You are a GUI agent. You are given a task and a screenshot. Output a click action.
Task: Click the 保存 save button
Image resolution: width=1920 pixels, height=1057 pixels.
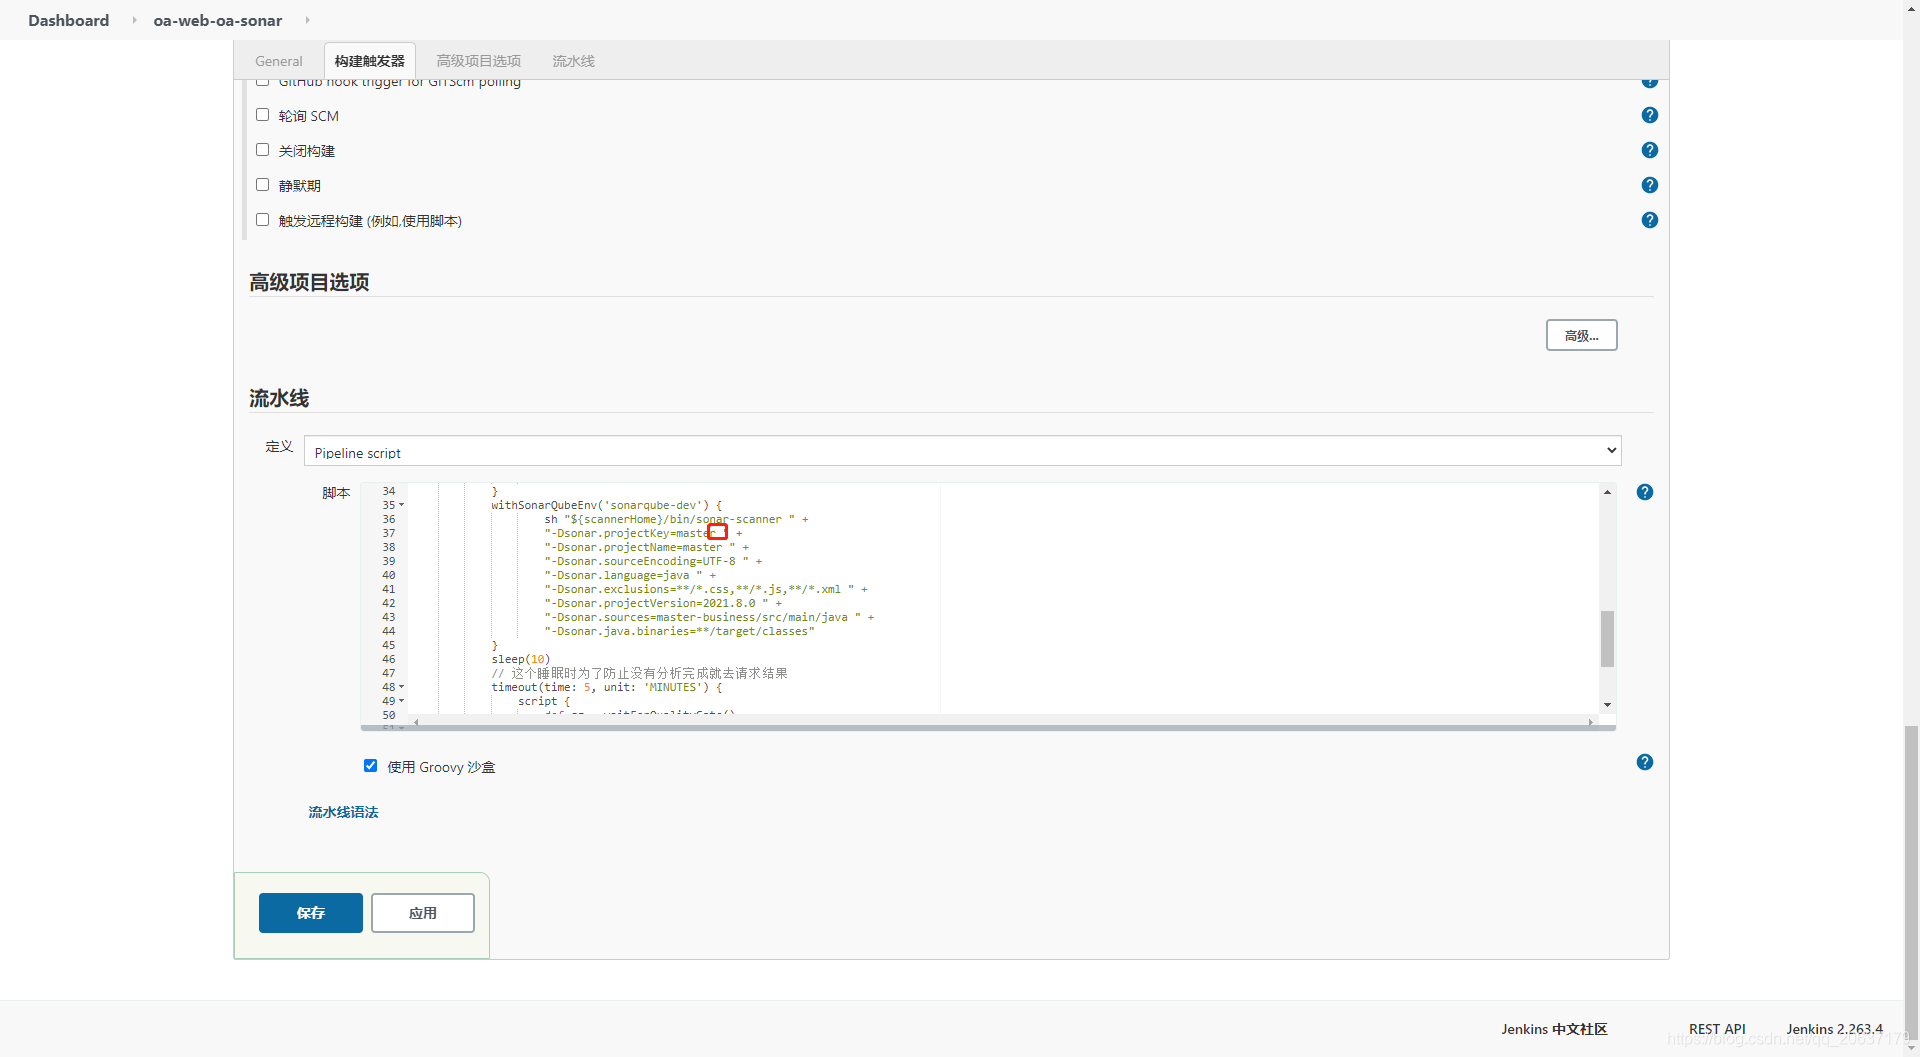pyautogui.click(x=311, y=913)
